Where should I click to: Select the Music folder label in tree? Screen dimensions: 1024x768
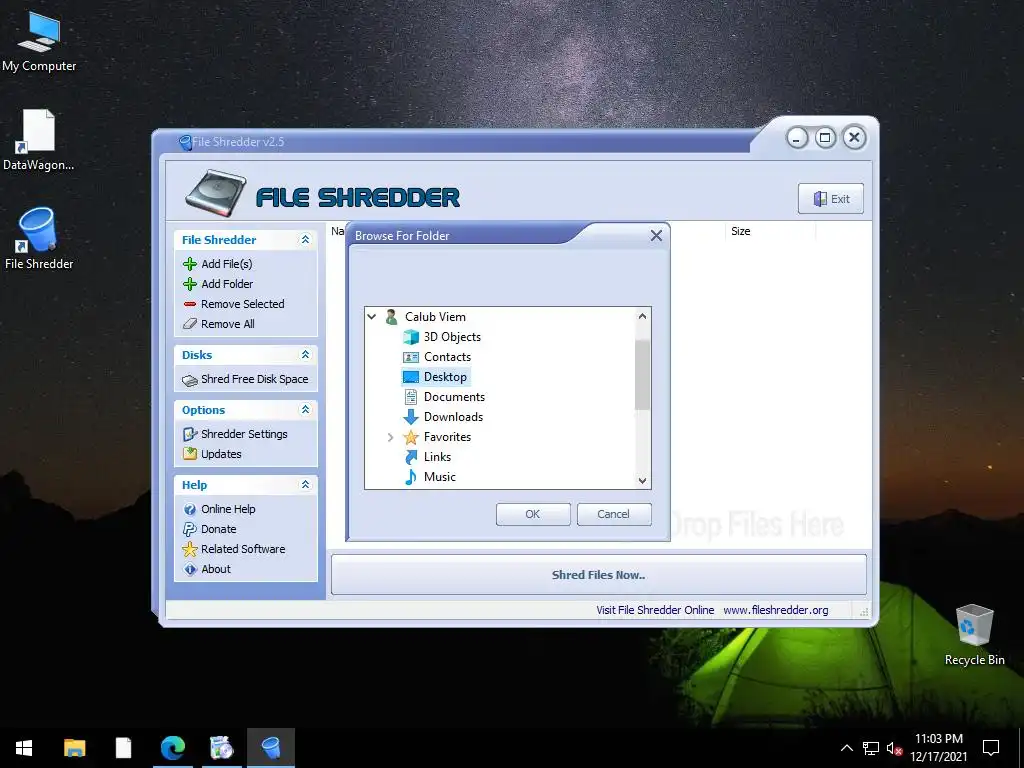tap(440, 477)
